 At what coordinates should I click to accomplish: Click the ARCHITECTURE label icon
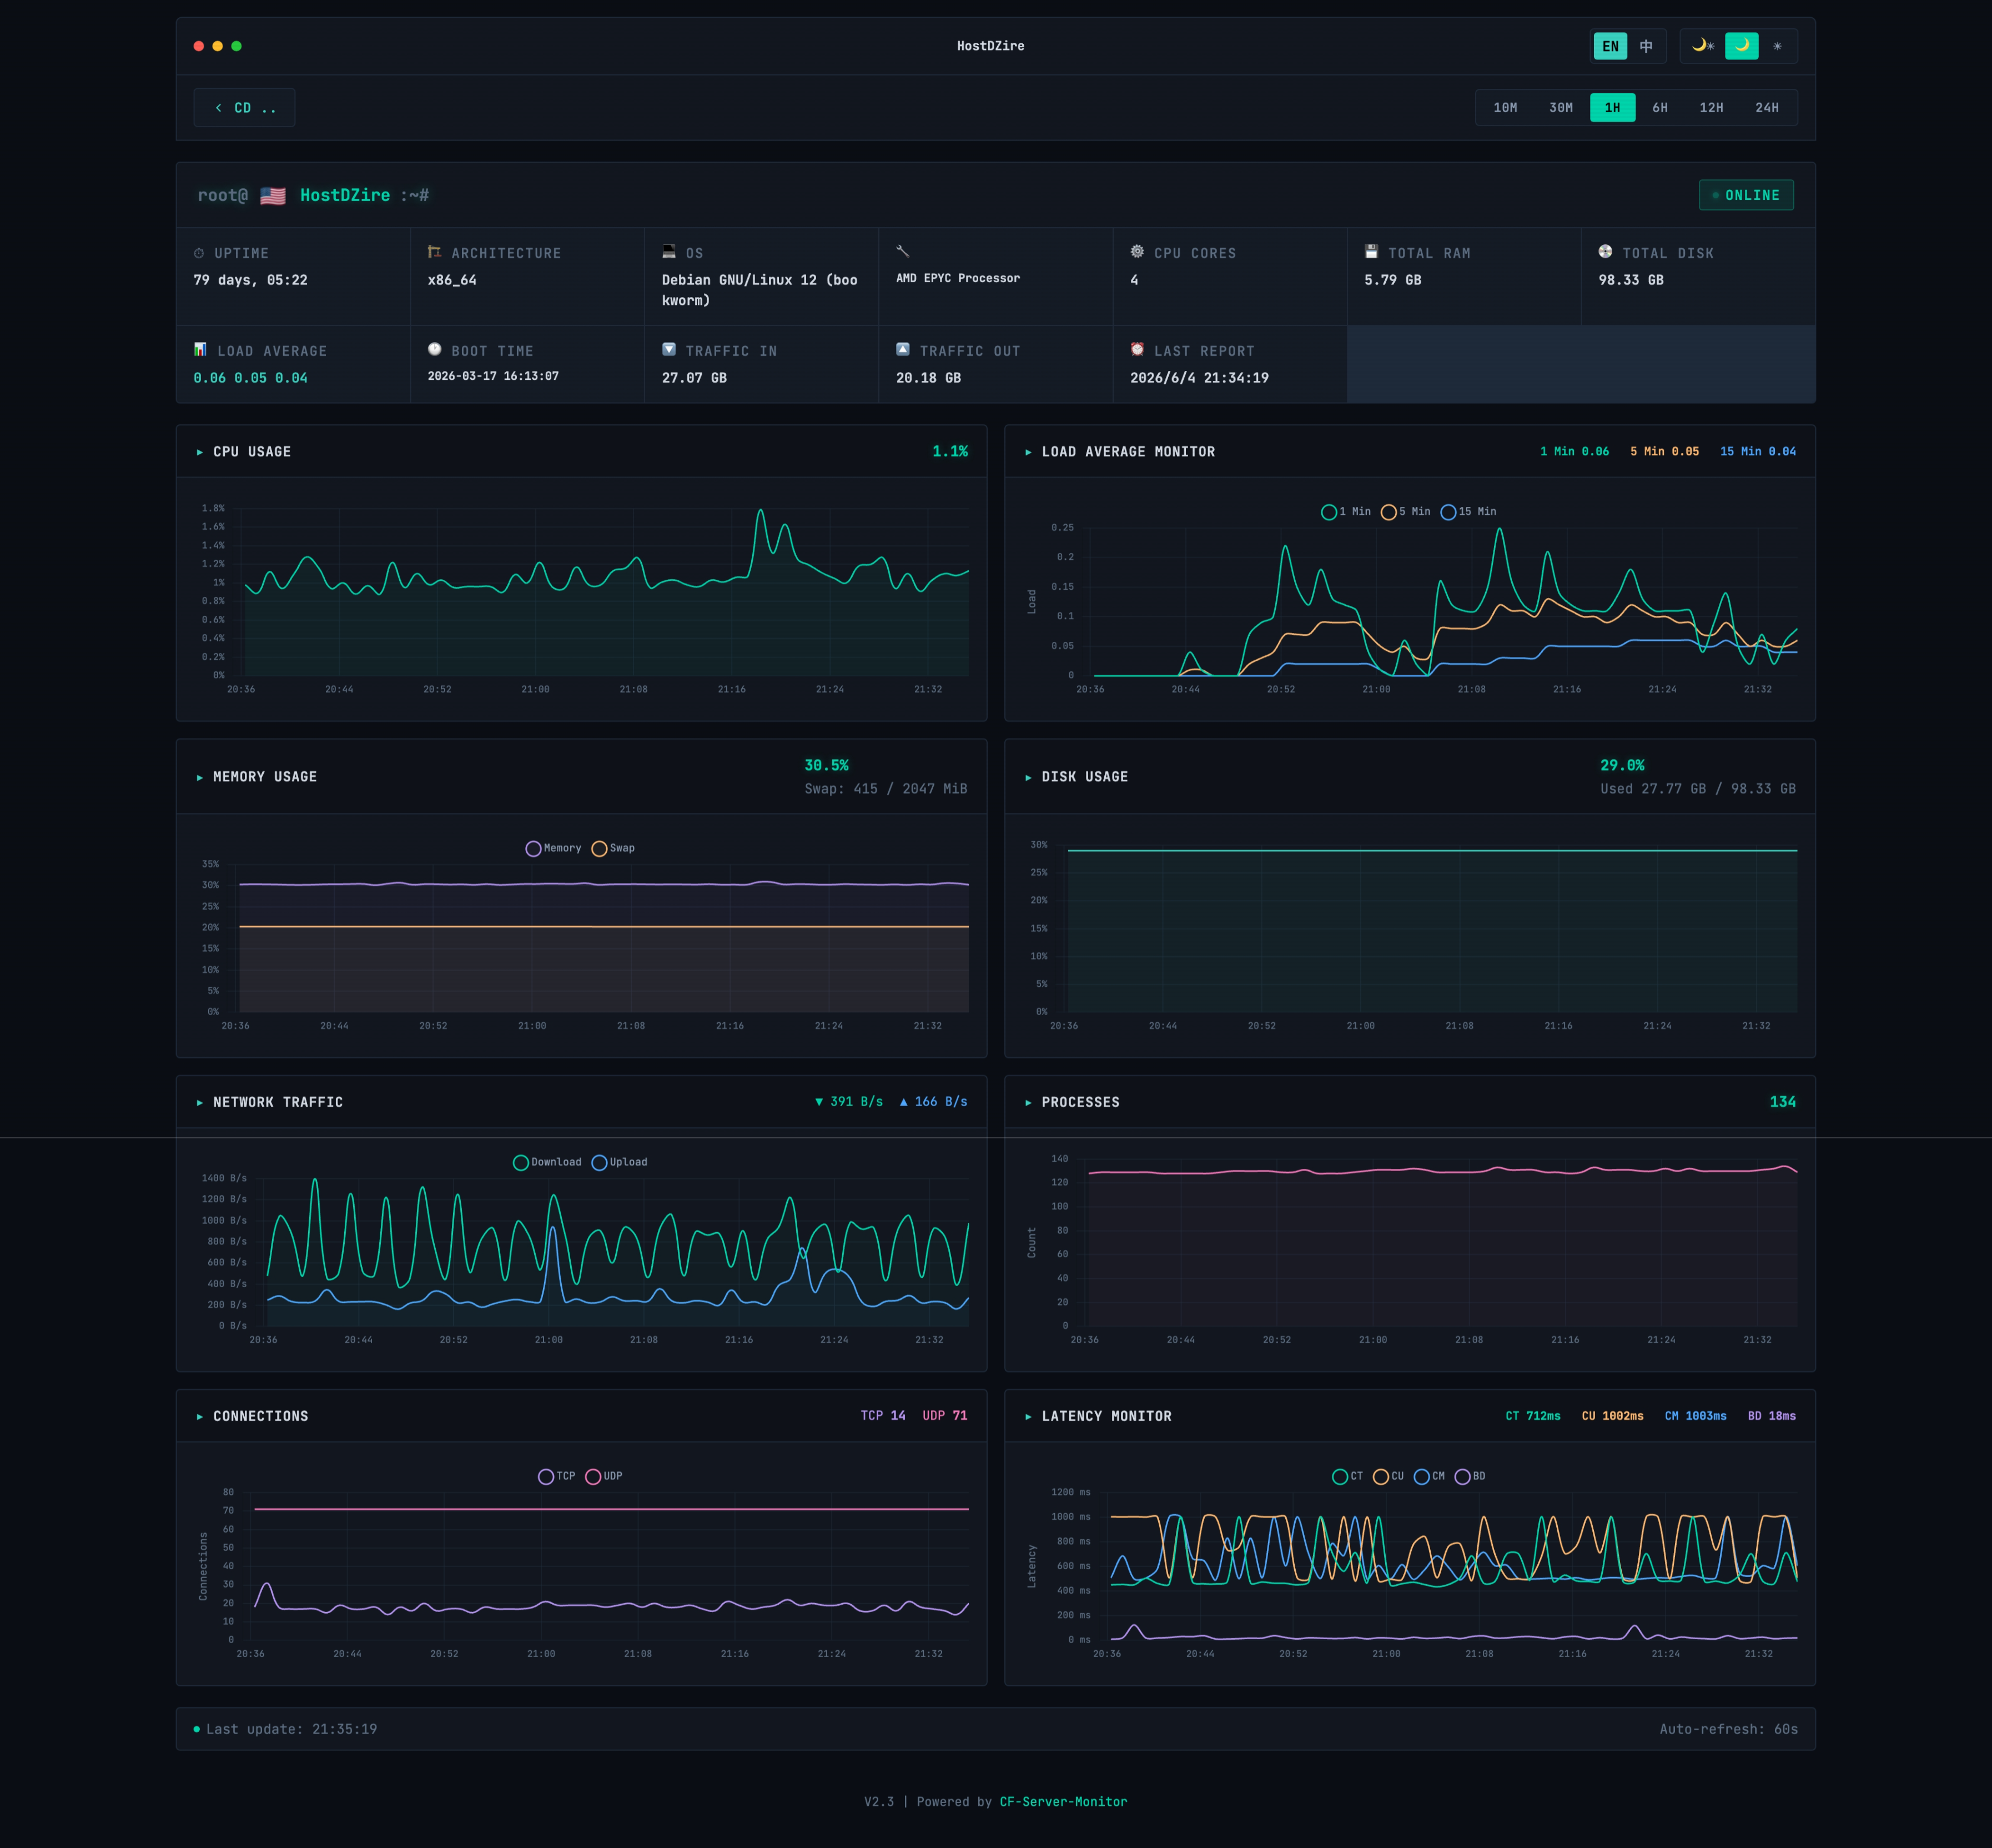434,252
